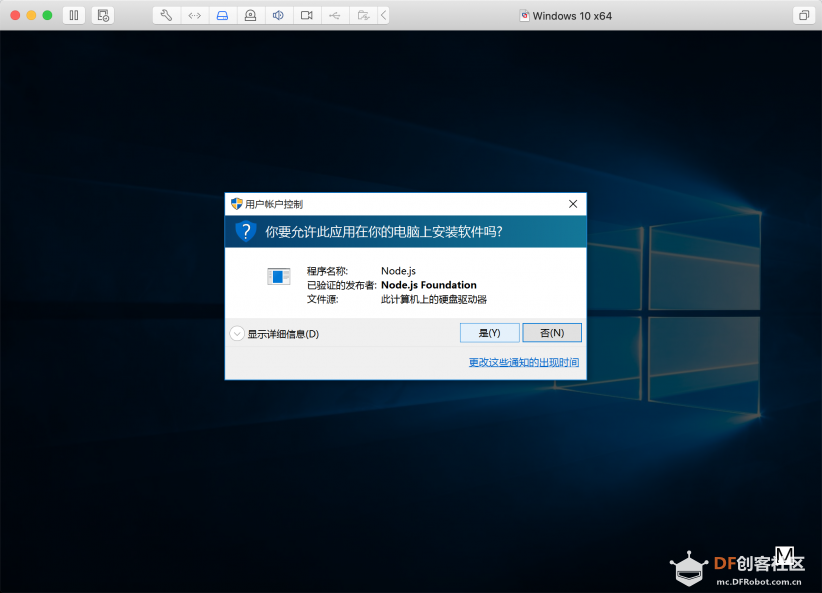Collapse the toolbar with the left chevron
This screenshot has width=822, height=593.
pos(384,15)
